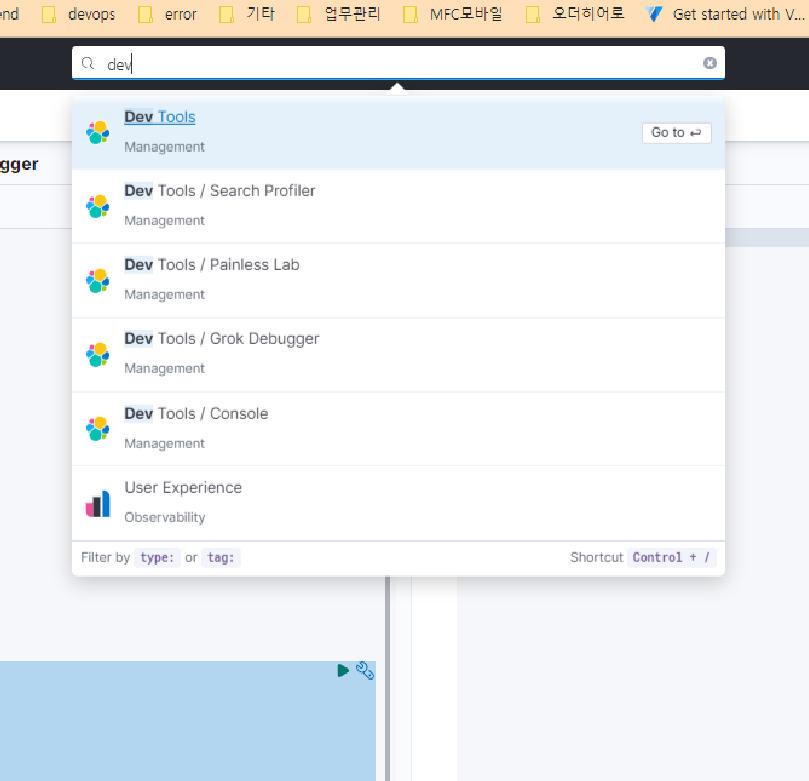Screen dimensions: 809x781
Task: Click Kibana icon beside Dev Tools / Console
Action: pos(98,429)
